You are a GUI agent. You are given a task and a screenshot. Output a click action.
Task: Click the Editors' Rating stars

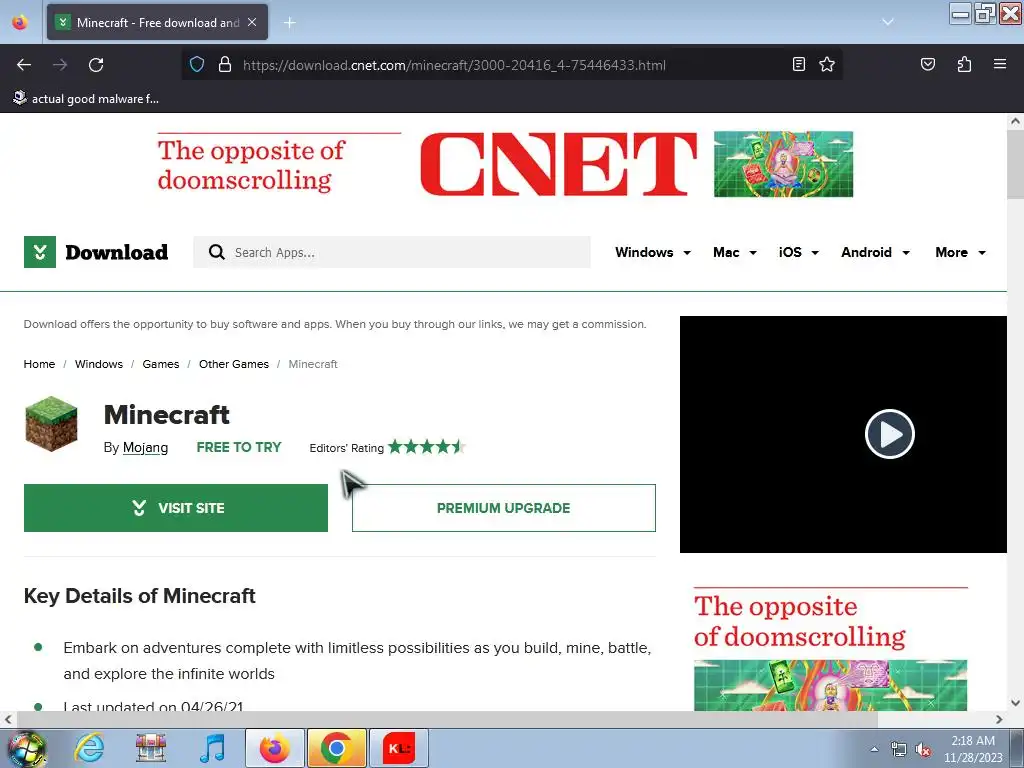pos(426,447)
